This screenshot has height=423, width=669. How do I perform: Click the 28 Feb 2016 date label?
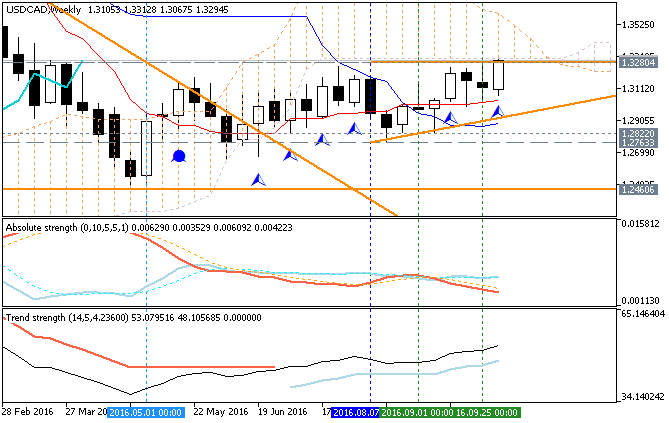(28, 412)
